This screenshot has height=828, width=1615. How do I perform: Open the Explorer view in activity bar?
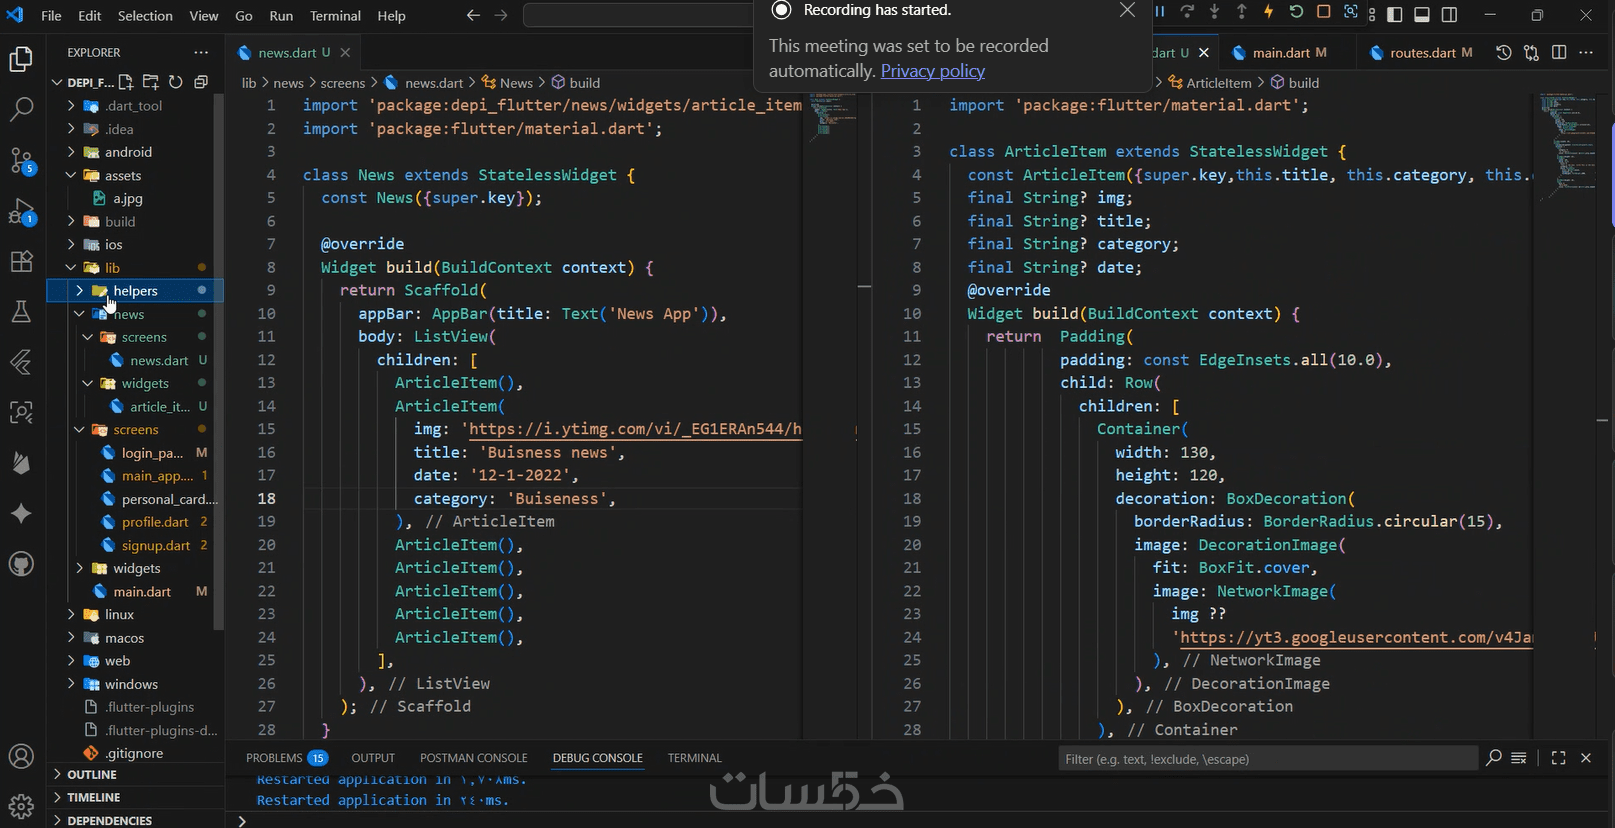[x=21, y=59]
